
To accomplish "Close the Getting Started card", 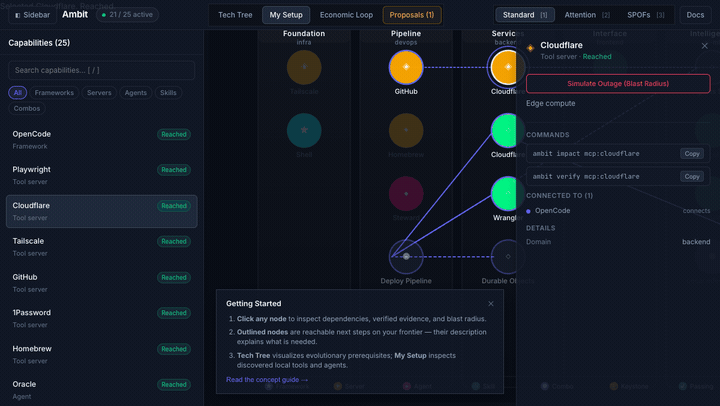I will point(490,304).
